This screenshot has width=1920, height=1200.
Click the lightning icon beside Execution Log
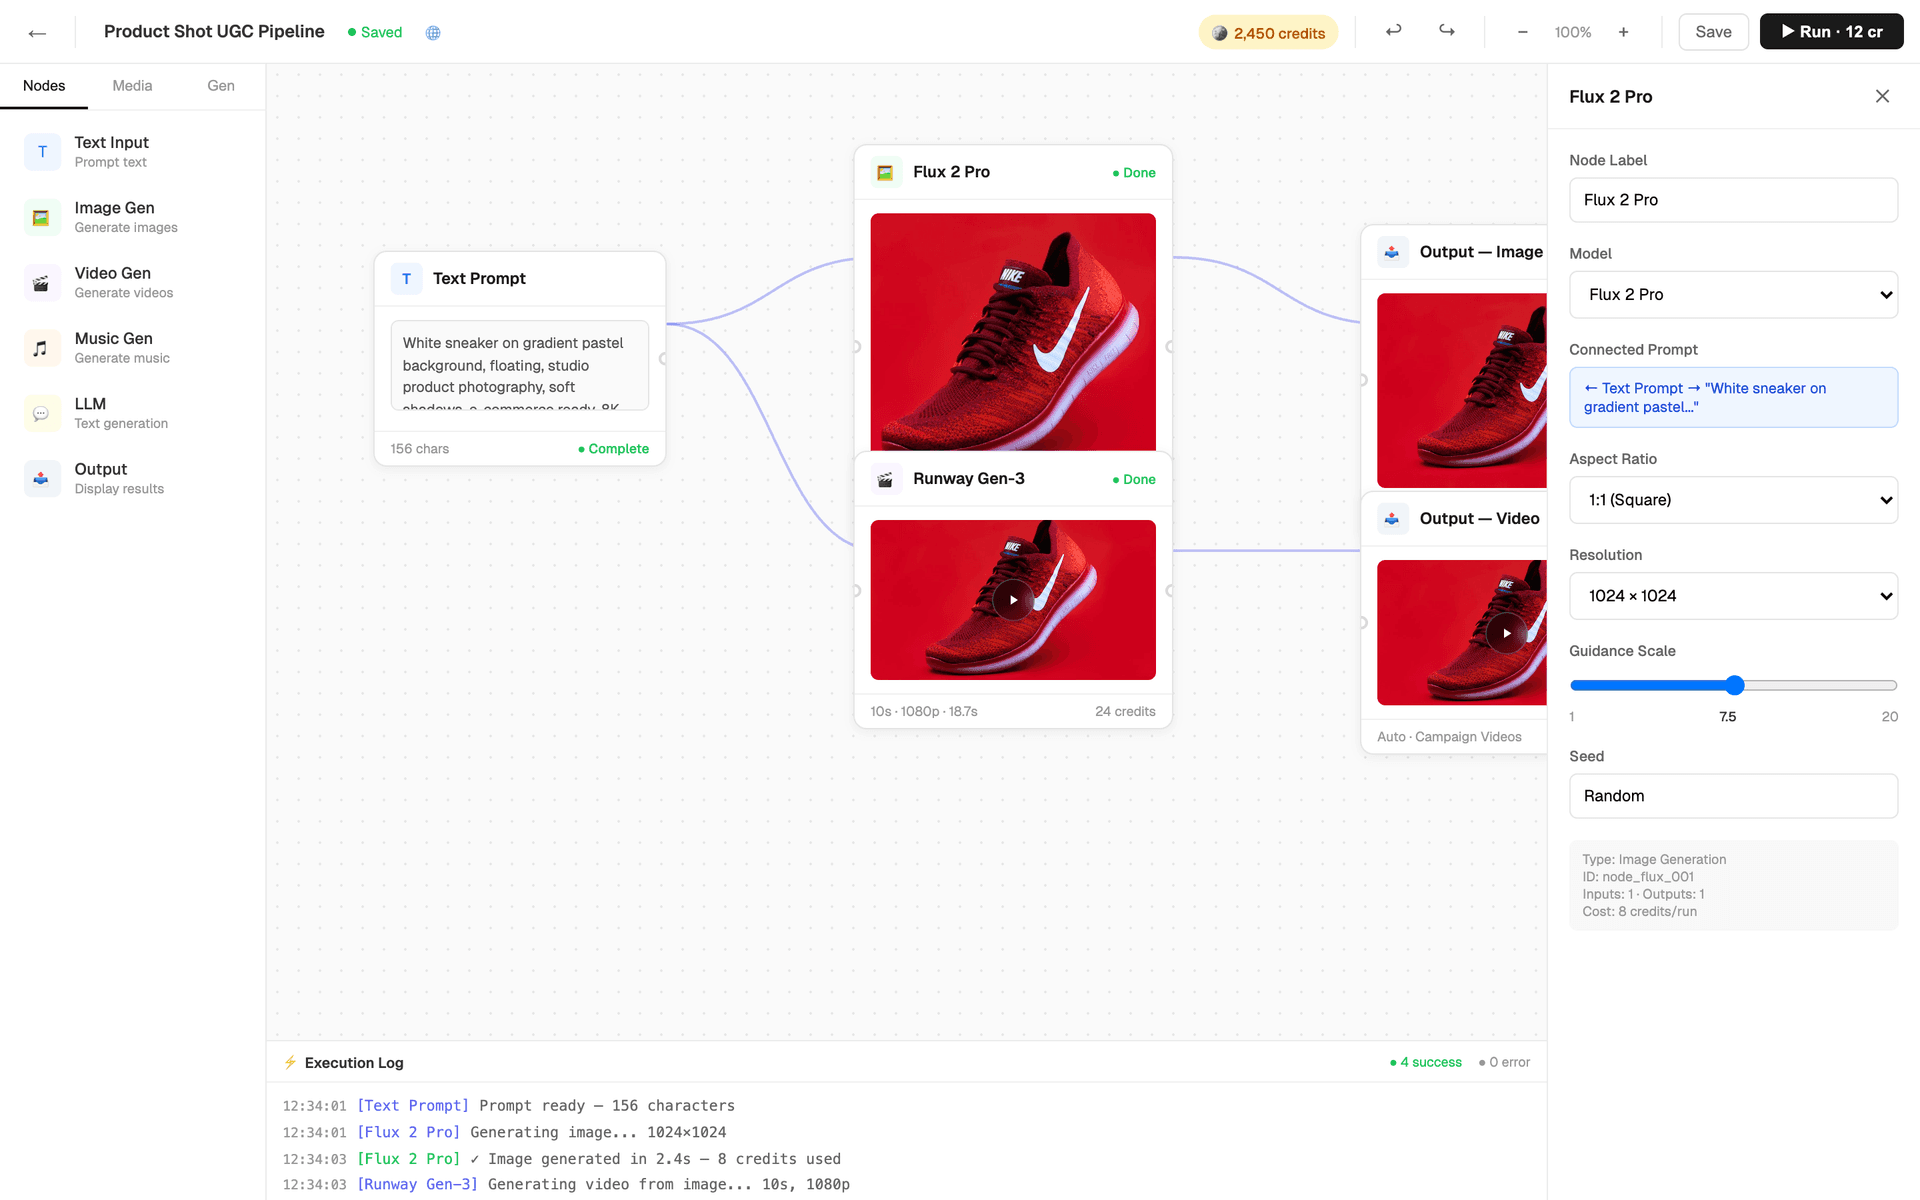click(290, 1062)
